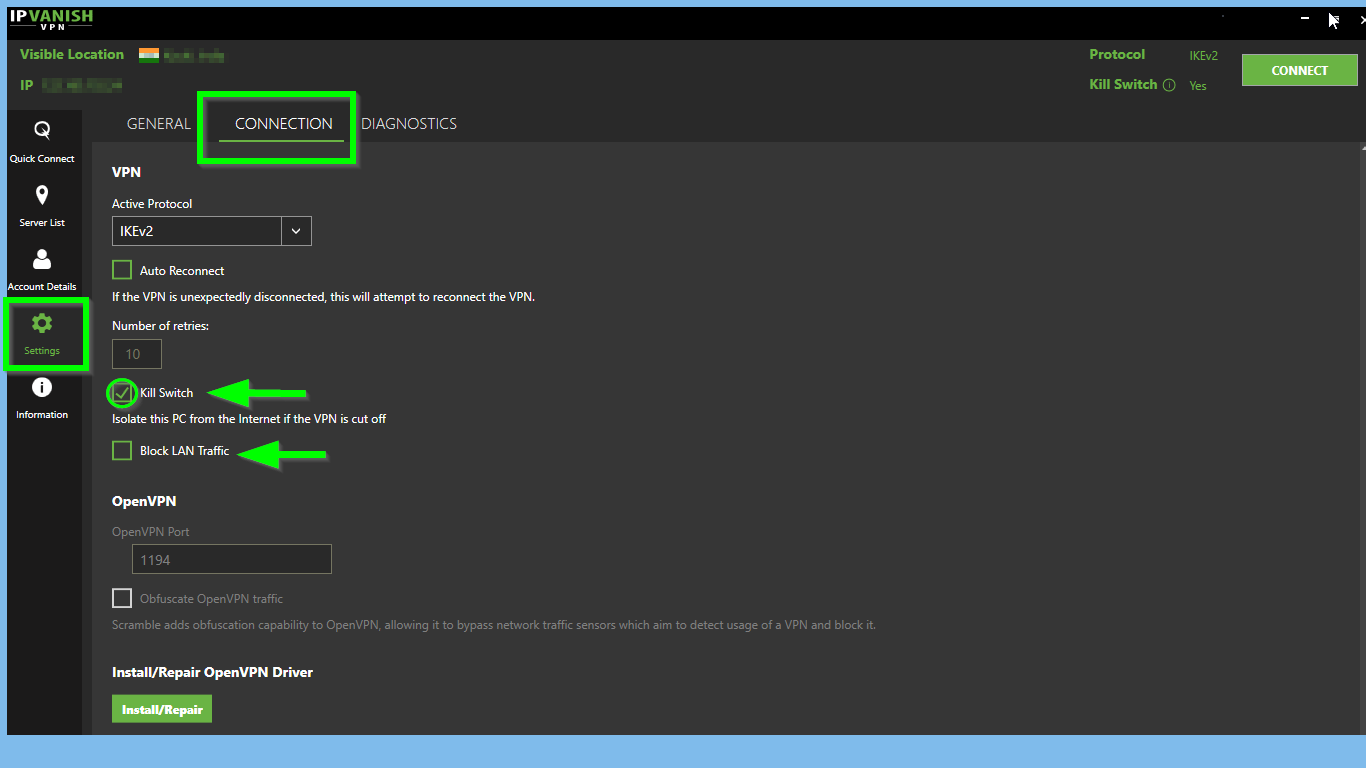
Task: Click the Kill Switch info icon
Action: [x=1168, y=85]
